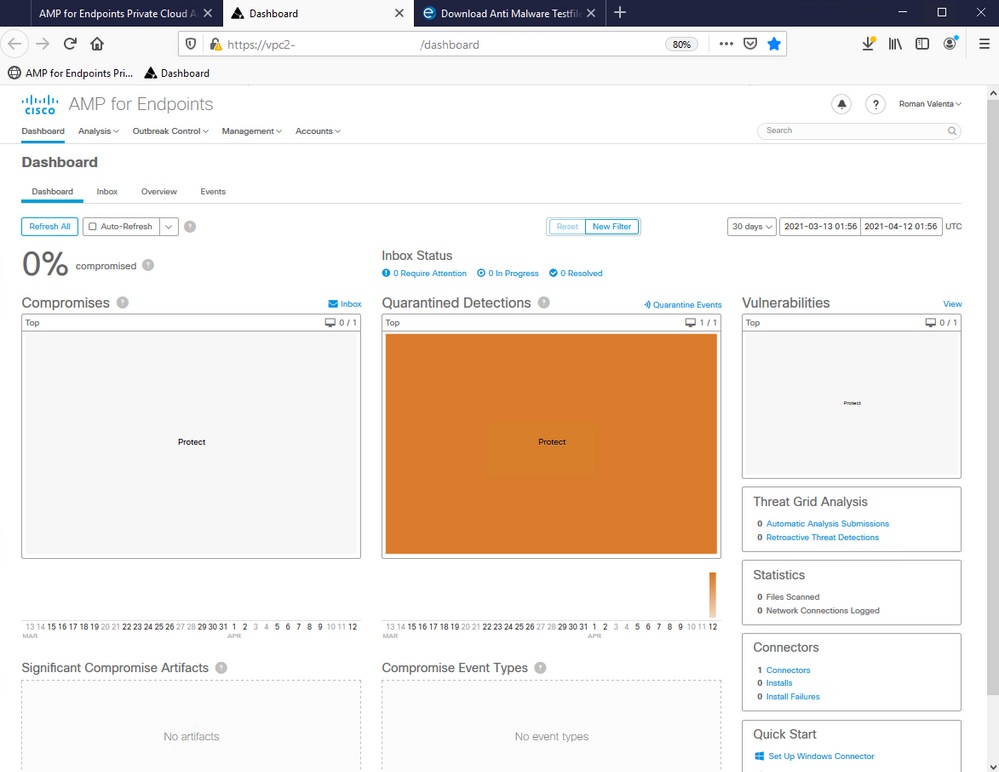Image resolution: width=999 pixels, height=772 pixels.
Task: Click the Refresh All button
Action: point(49,226)
